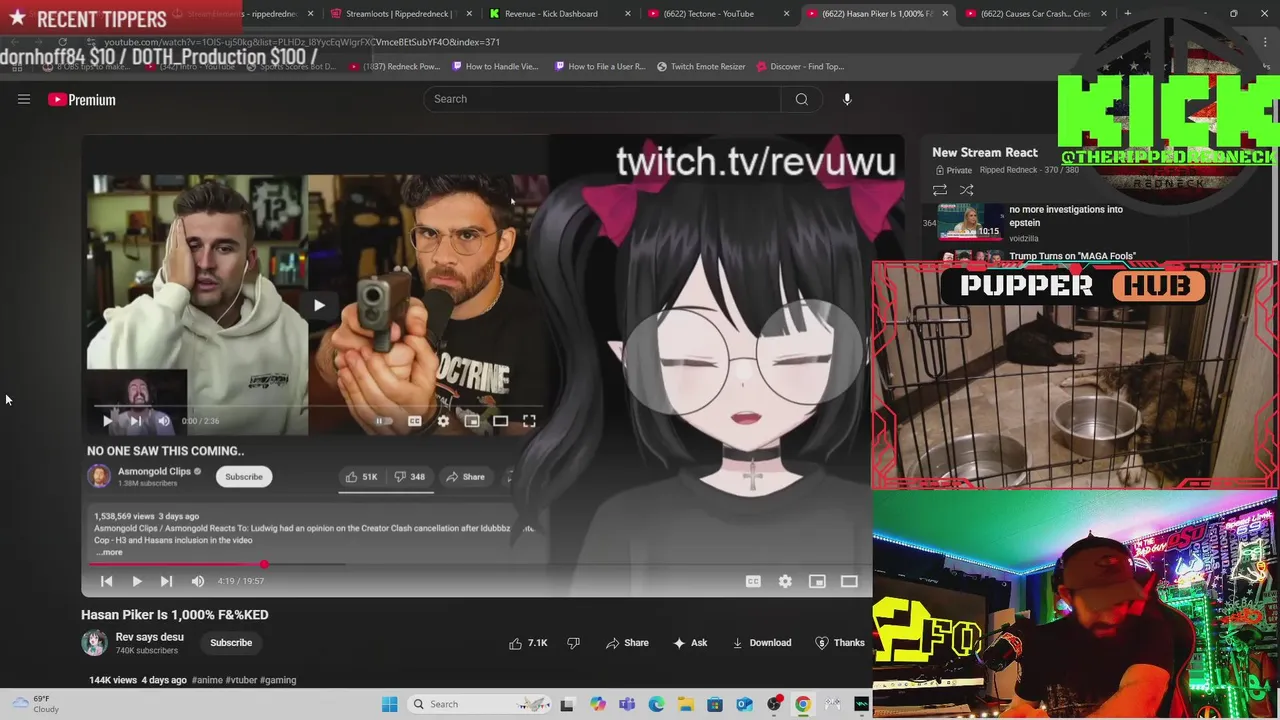Image resolution: width=1280 pixels, height=720 pixels.
Task: Like the embedded clip showing 51K
Action: coord(361,477)
